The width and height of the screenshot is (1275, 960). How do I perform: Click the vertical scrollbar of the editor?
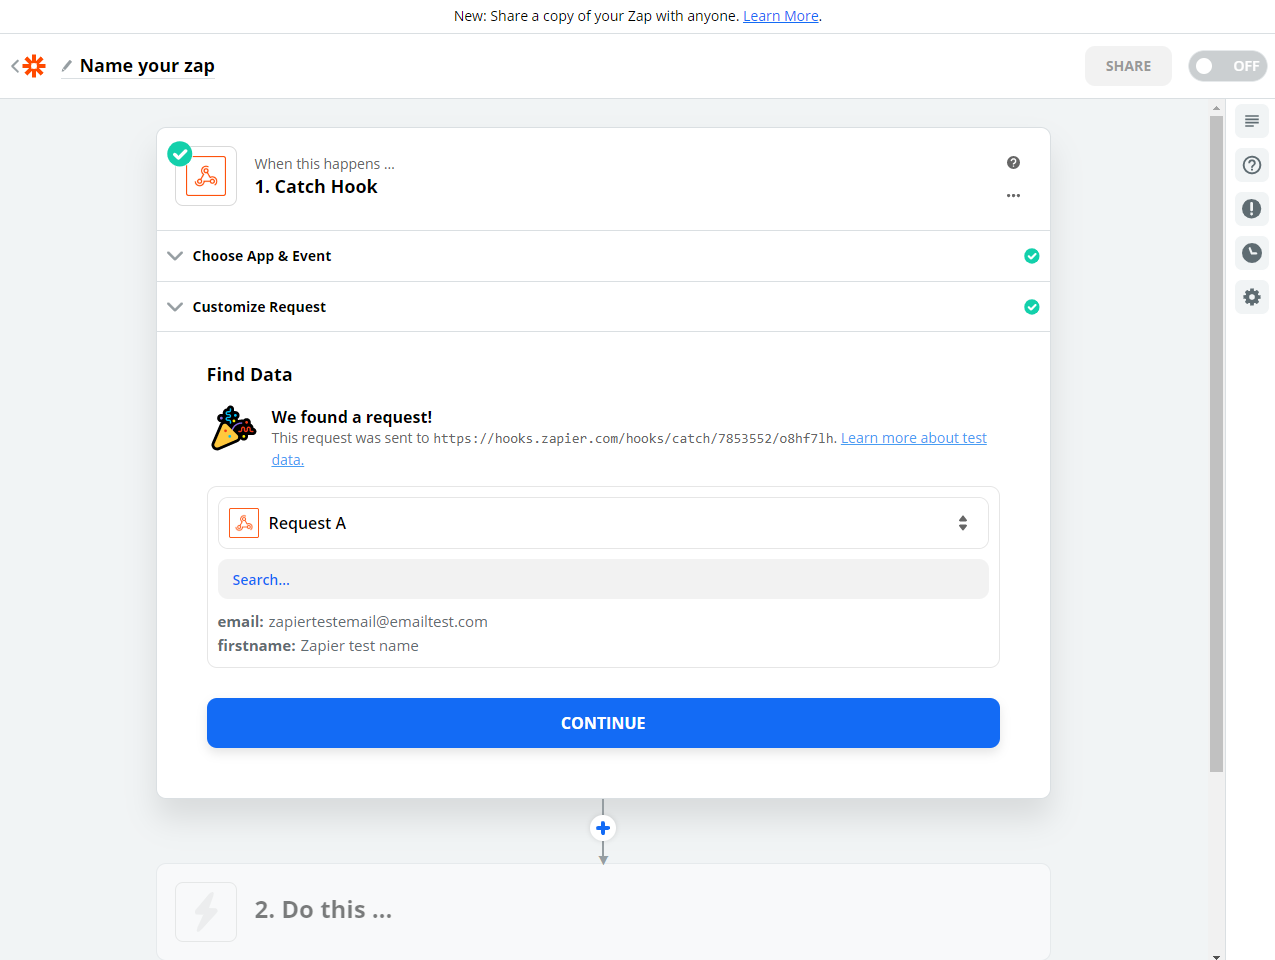point(1216,444)
